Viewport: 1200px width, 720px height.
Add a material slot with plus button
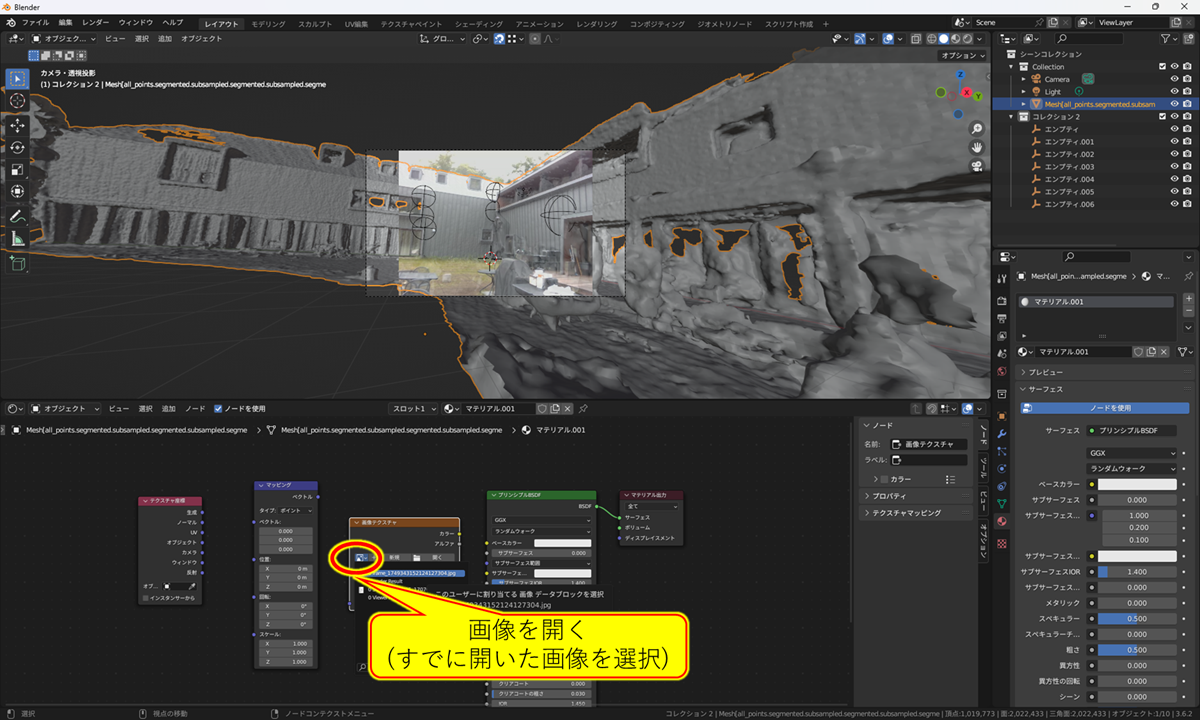point(1187,299)
